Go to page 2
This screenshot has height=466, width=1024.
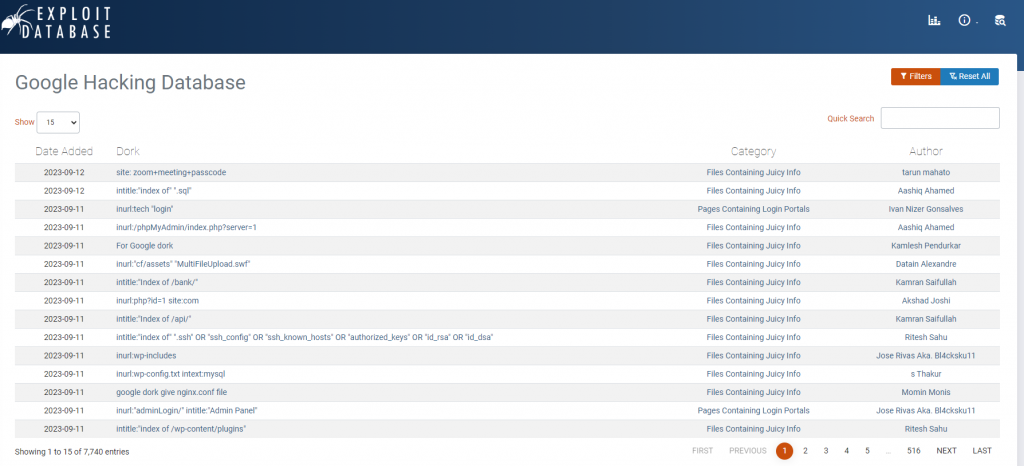click(805, 450)
